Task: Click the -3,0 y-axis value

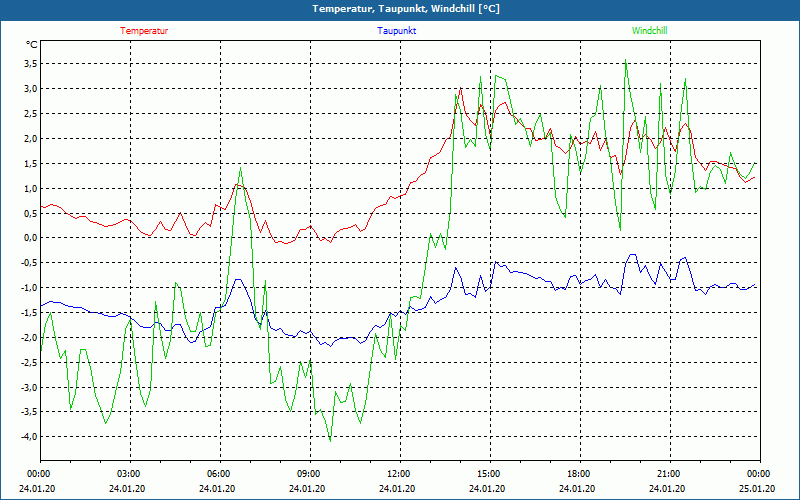Action: (x=29, y=388)
